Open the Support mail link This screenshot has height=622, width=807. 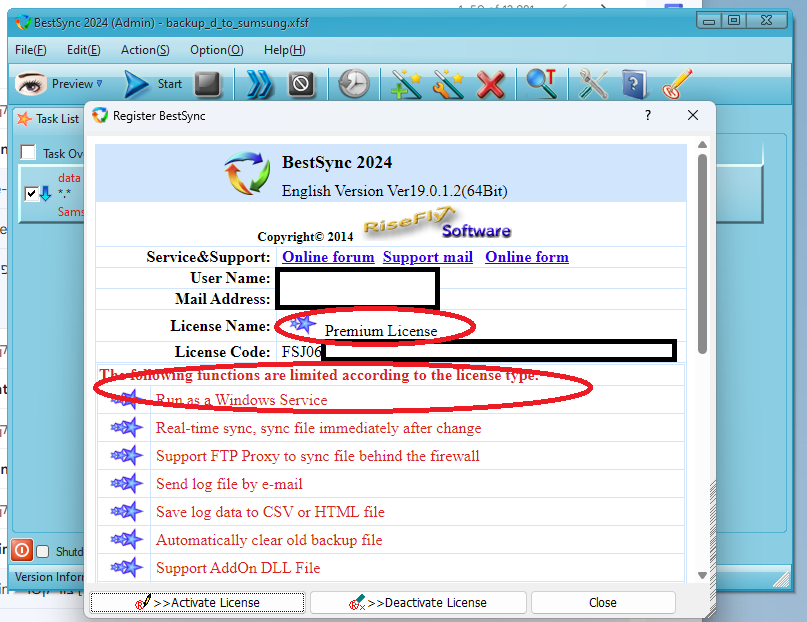point(428,257)
